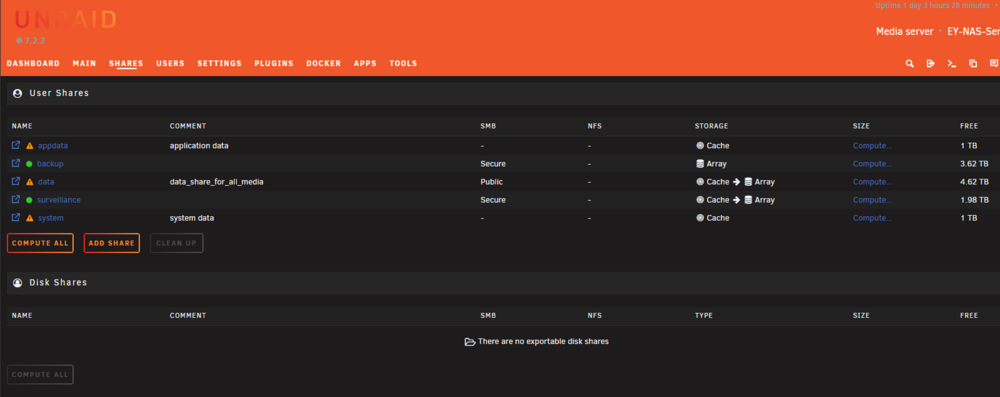This screenshot has width=1000, height=397.
Task: Open the Plugins menu
Action: [274, 64]
